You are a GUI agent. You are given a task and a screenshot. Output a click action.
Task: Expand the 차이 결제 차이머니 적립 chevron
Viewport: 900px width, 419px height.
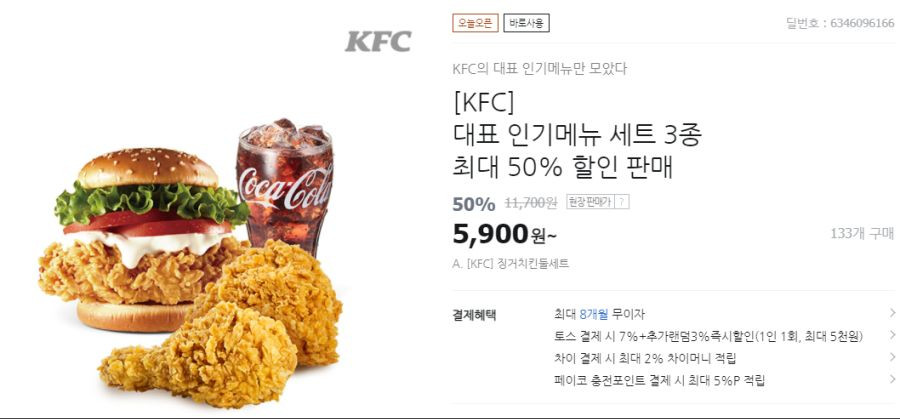click(x=893, y=357)
